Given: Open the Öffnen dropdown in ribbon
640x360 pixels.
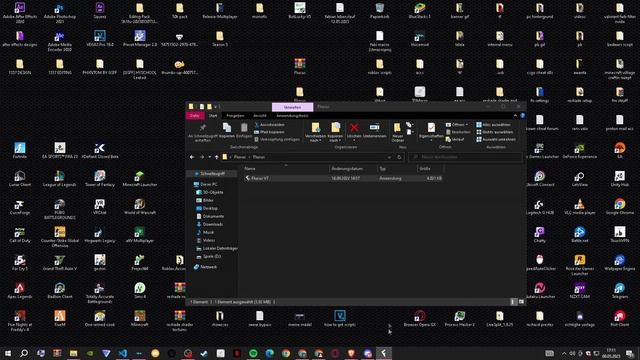Looking at the screenshot, I should (x=457, y=124).
